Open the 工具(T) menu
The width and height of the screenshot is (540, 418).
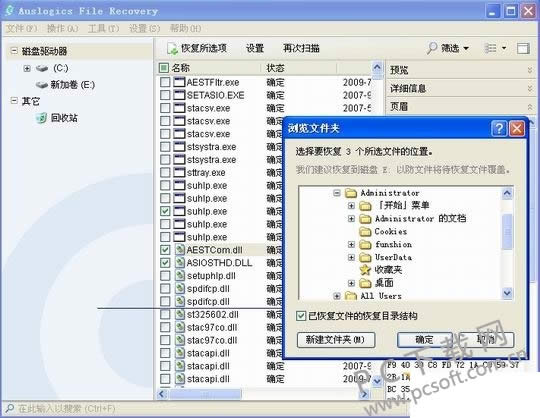(x=103, y=28)
